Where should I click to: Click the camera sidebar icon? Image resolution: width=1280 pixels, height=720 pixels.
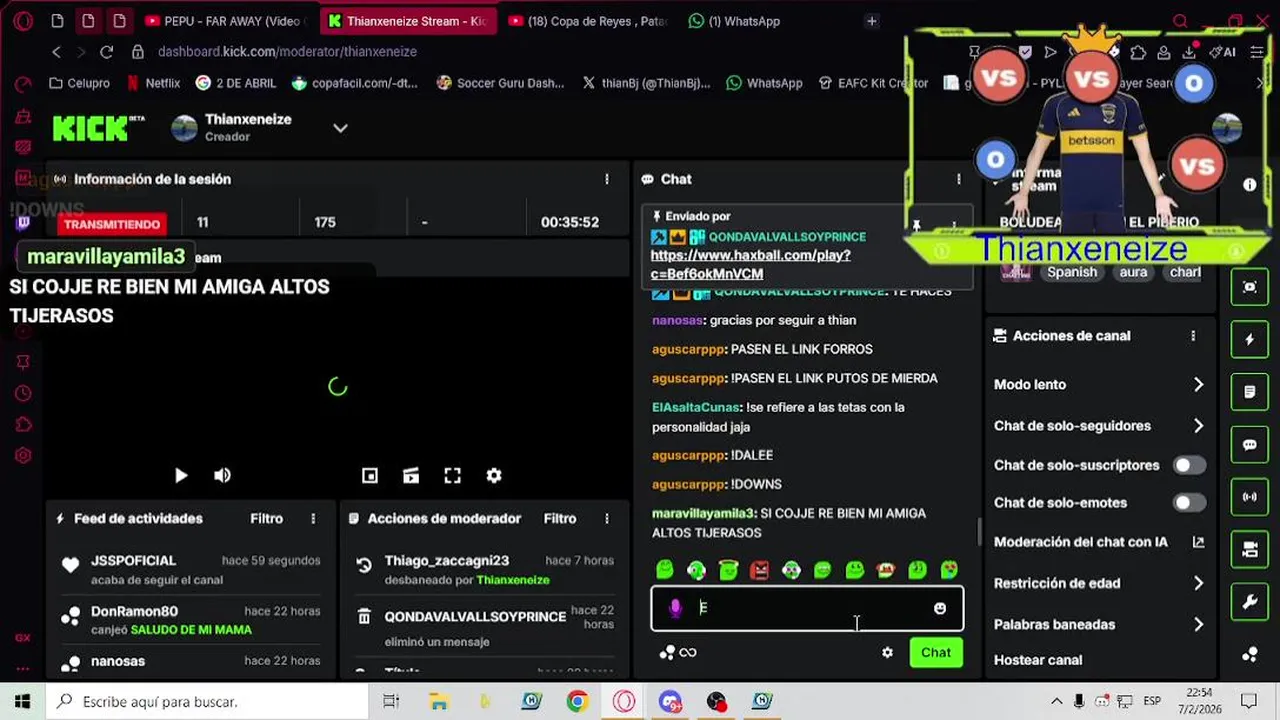1250,549
